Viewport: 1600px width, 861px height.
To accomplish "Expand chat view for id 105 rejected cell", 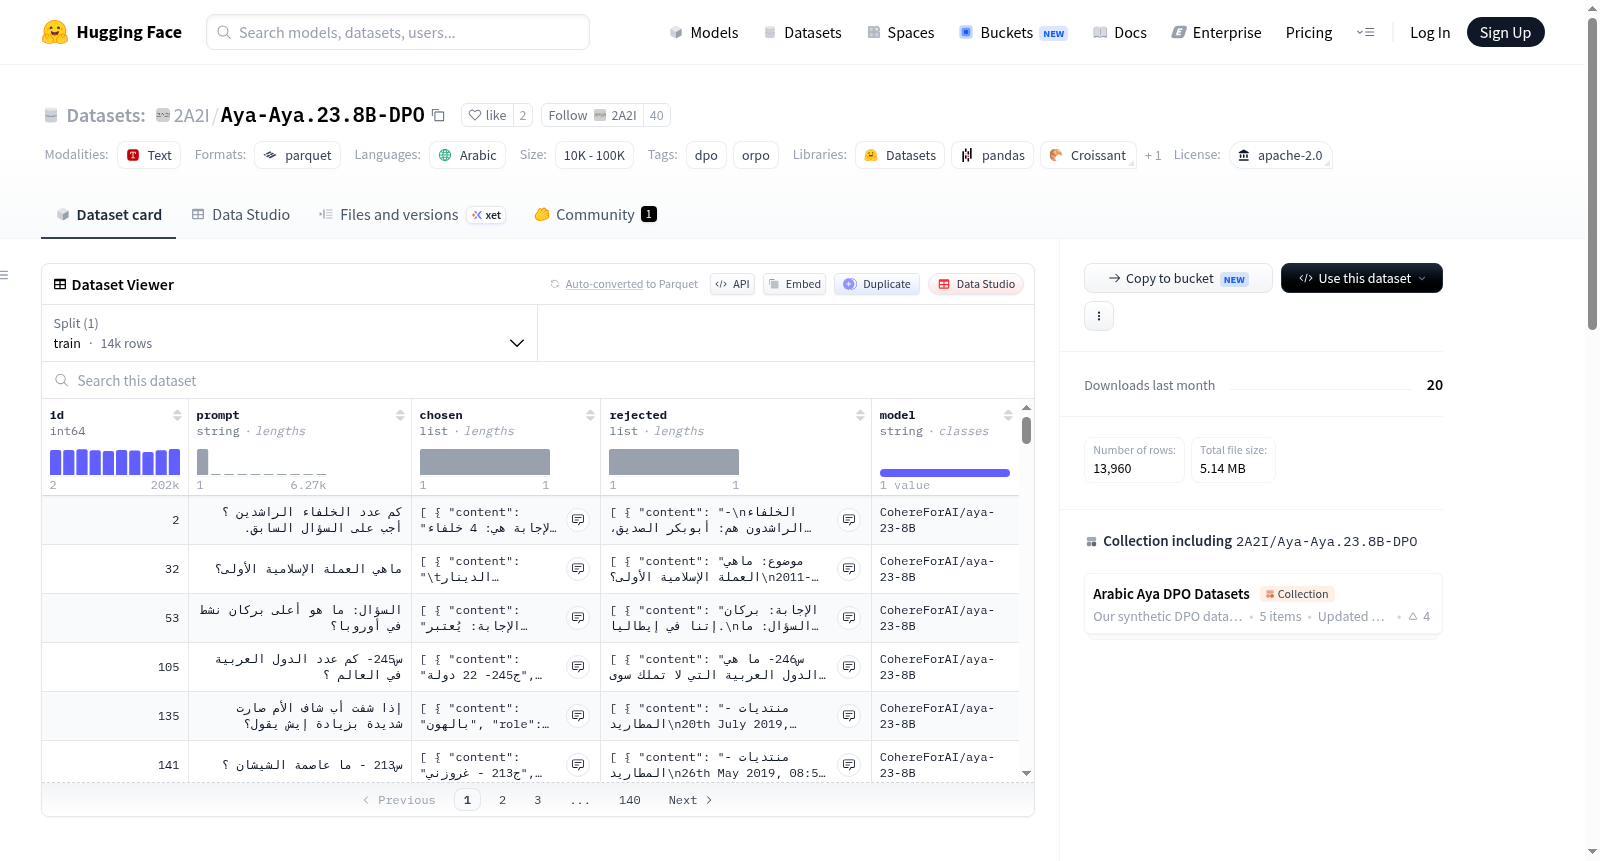I will [849, 667].
